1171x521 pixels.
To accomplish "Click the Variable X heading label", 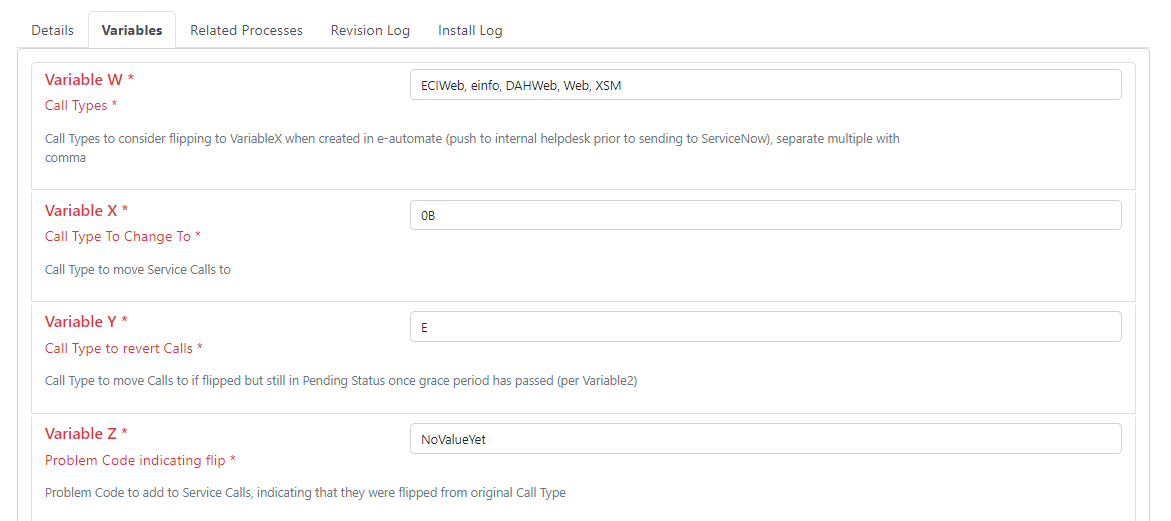I will pos(87,210).
